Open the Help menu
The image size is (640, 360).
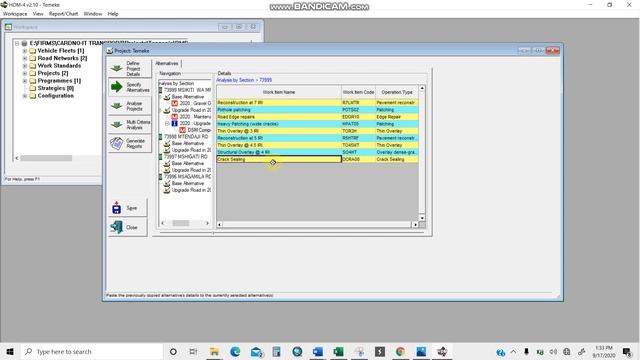(x=113, y=14)
